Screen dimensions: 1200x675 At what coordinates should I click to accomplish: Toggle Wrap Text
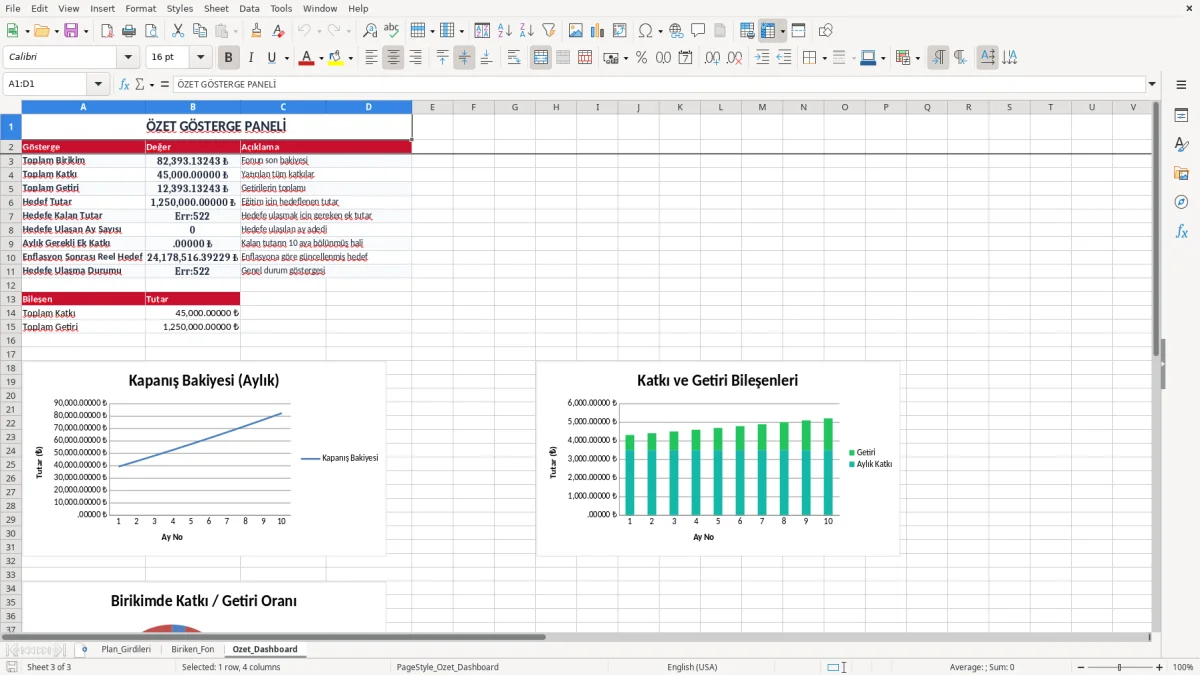click(514, 58)
